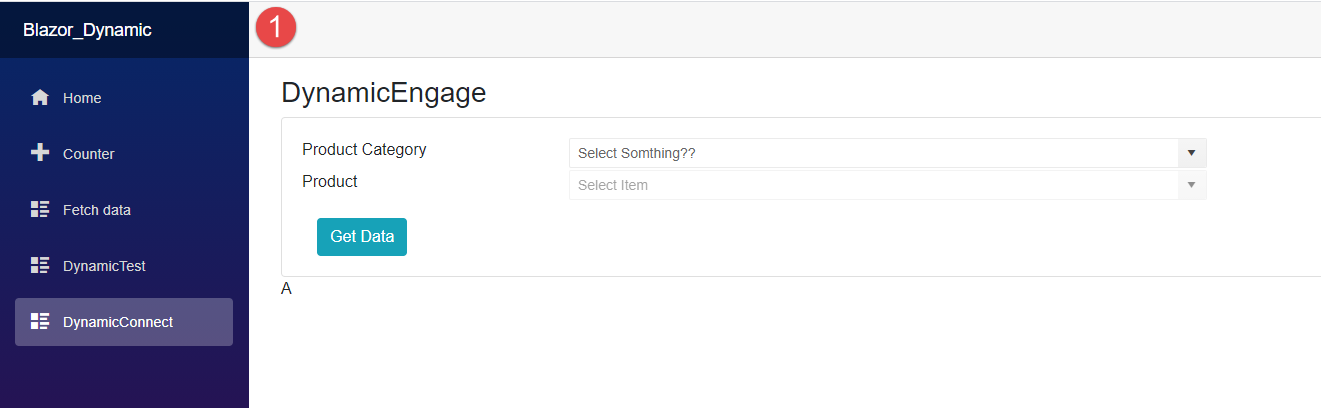Viewport: 1321px width, 408px height.
Task: Click the Counter plus icon
Action: pos(40,153)
